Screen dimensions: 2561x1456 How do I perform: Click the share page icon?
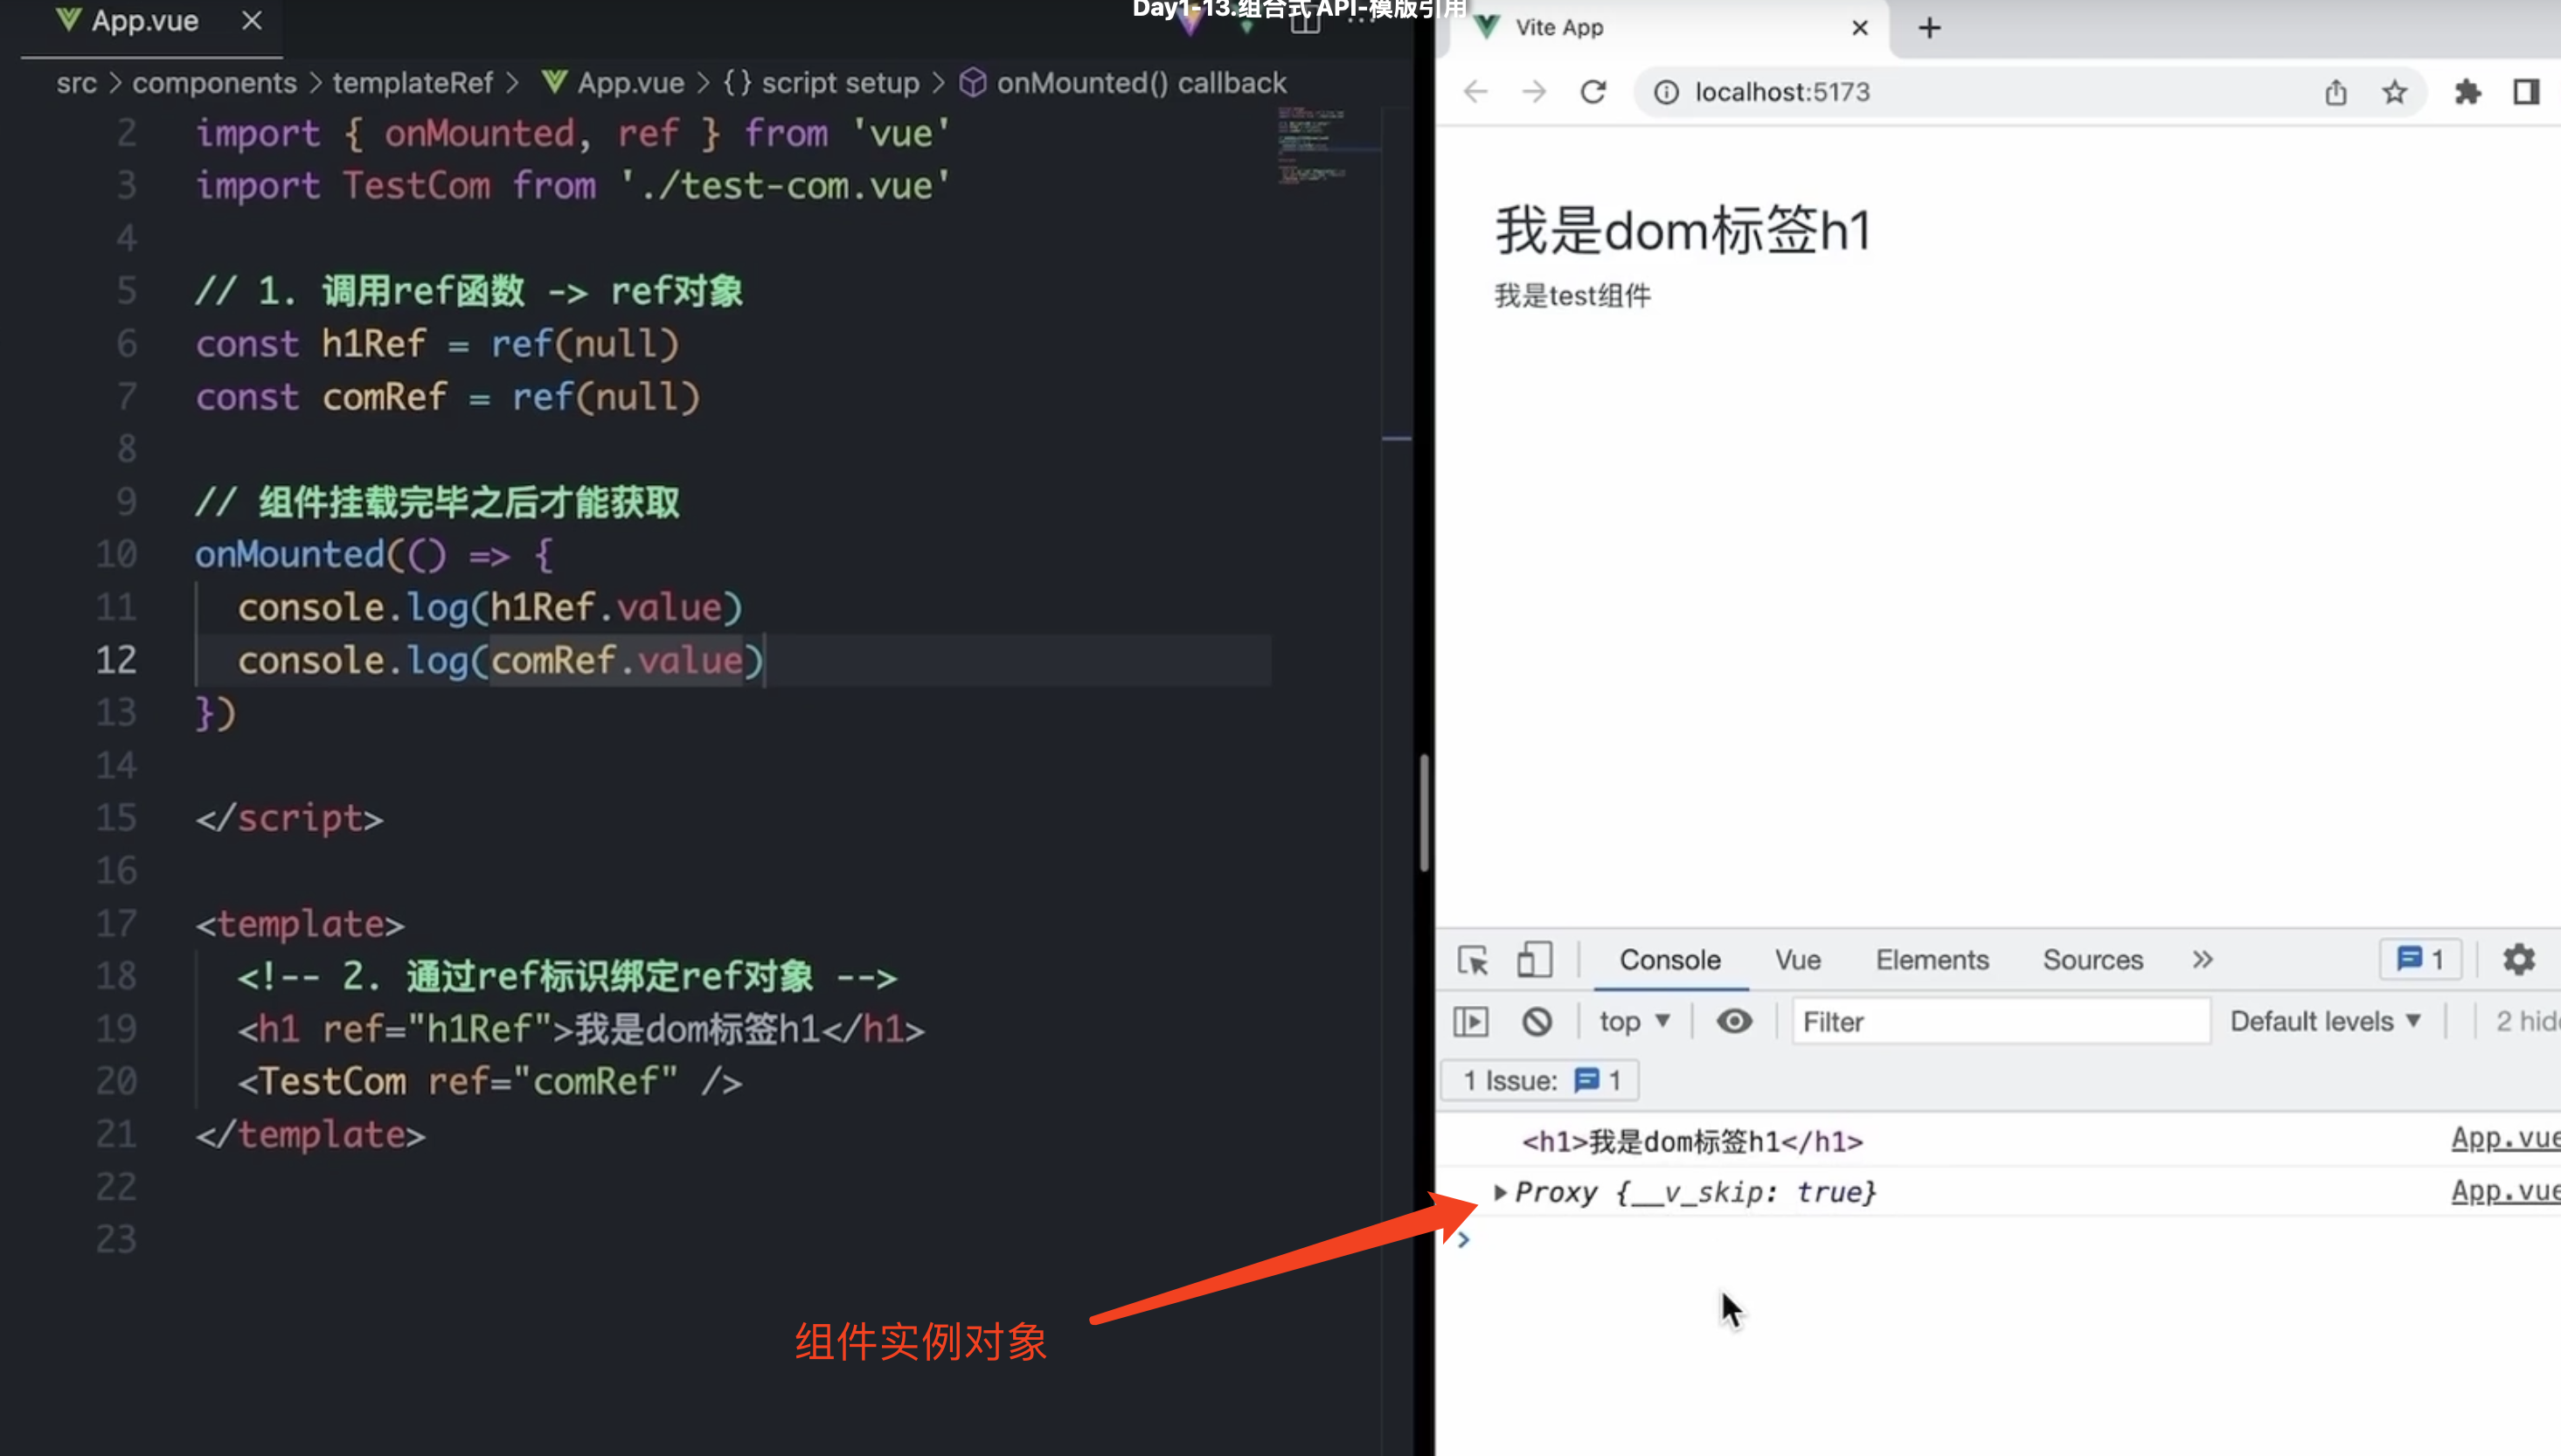2335,92
